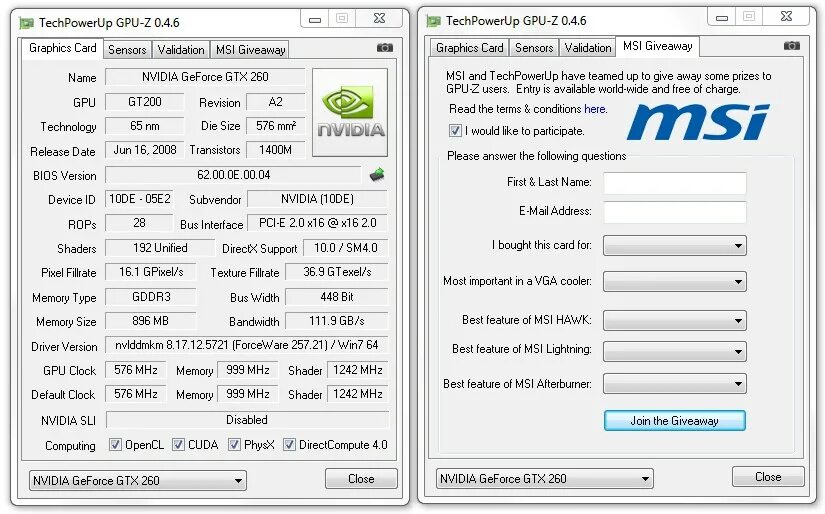825x514 pixels.
Task: Click Technology value '65 nm'
Action: 145,126
